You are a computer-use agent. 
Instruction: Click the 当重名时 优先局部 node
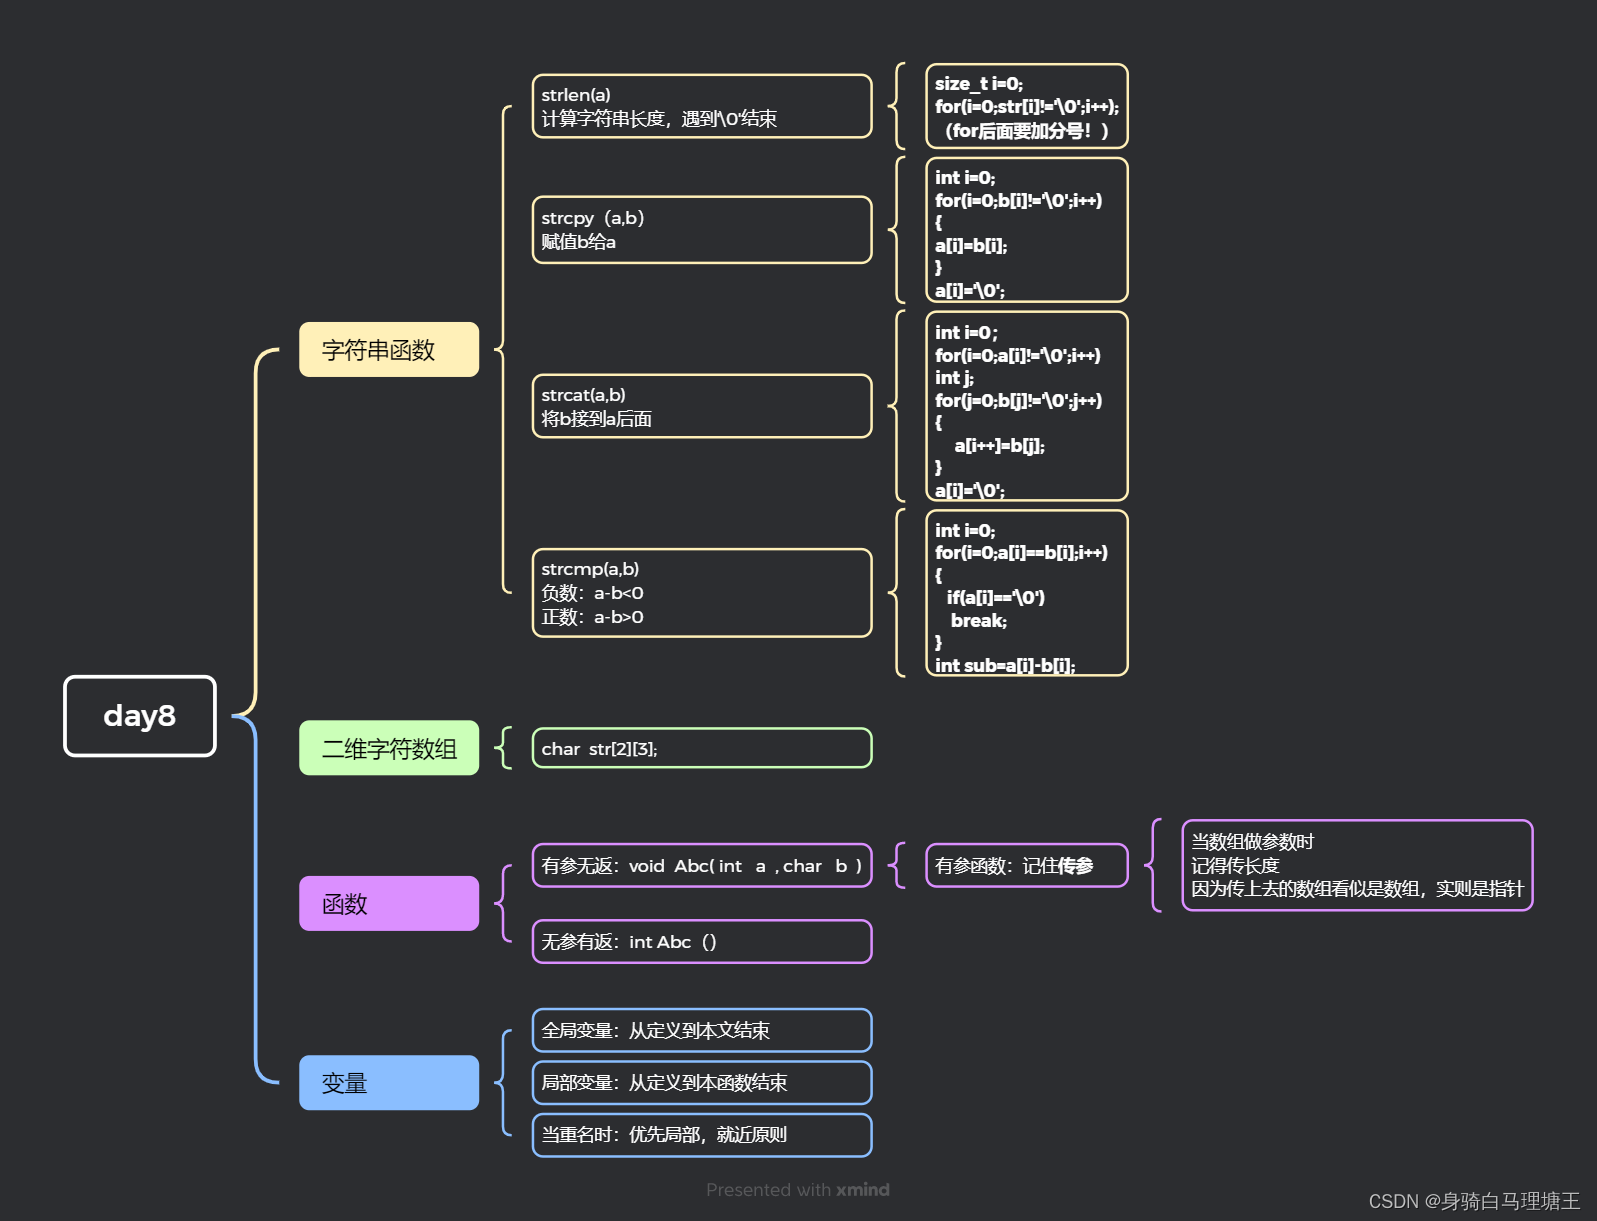702,1135
